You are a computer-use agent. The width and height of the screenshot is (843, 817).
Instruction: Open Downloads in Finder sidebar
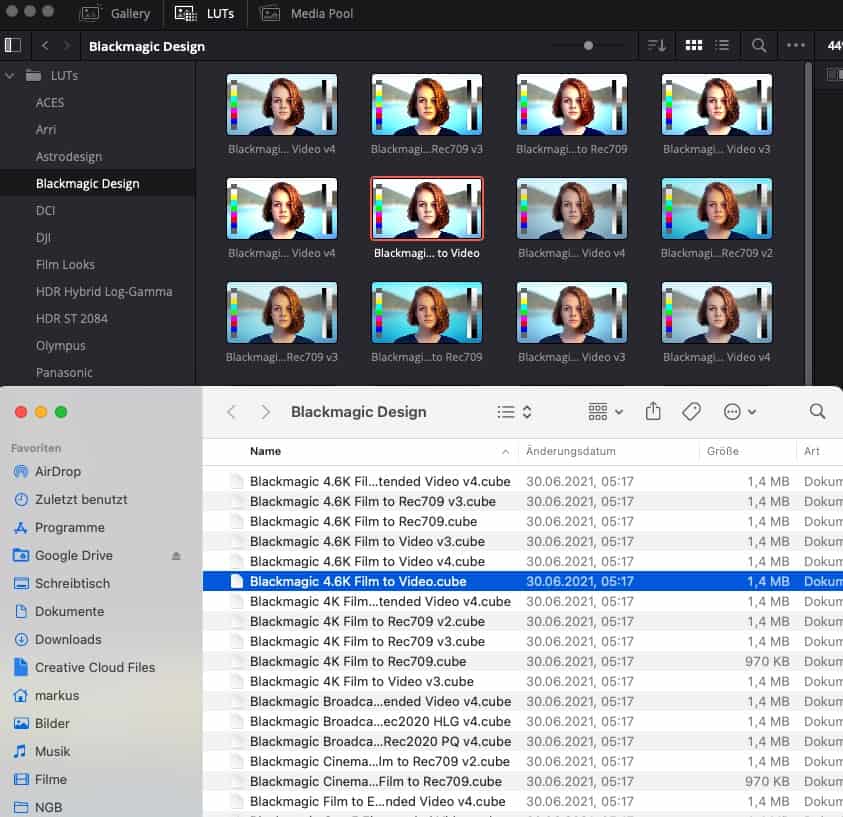pos(68,639)
